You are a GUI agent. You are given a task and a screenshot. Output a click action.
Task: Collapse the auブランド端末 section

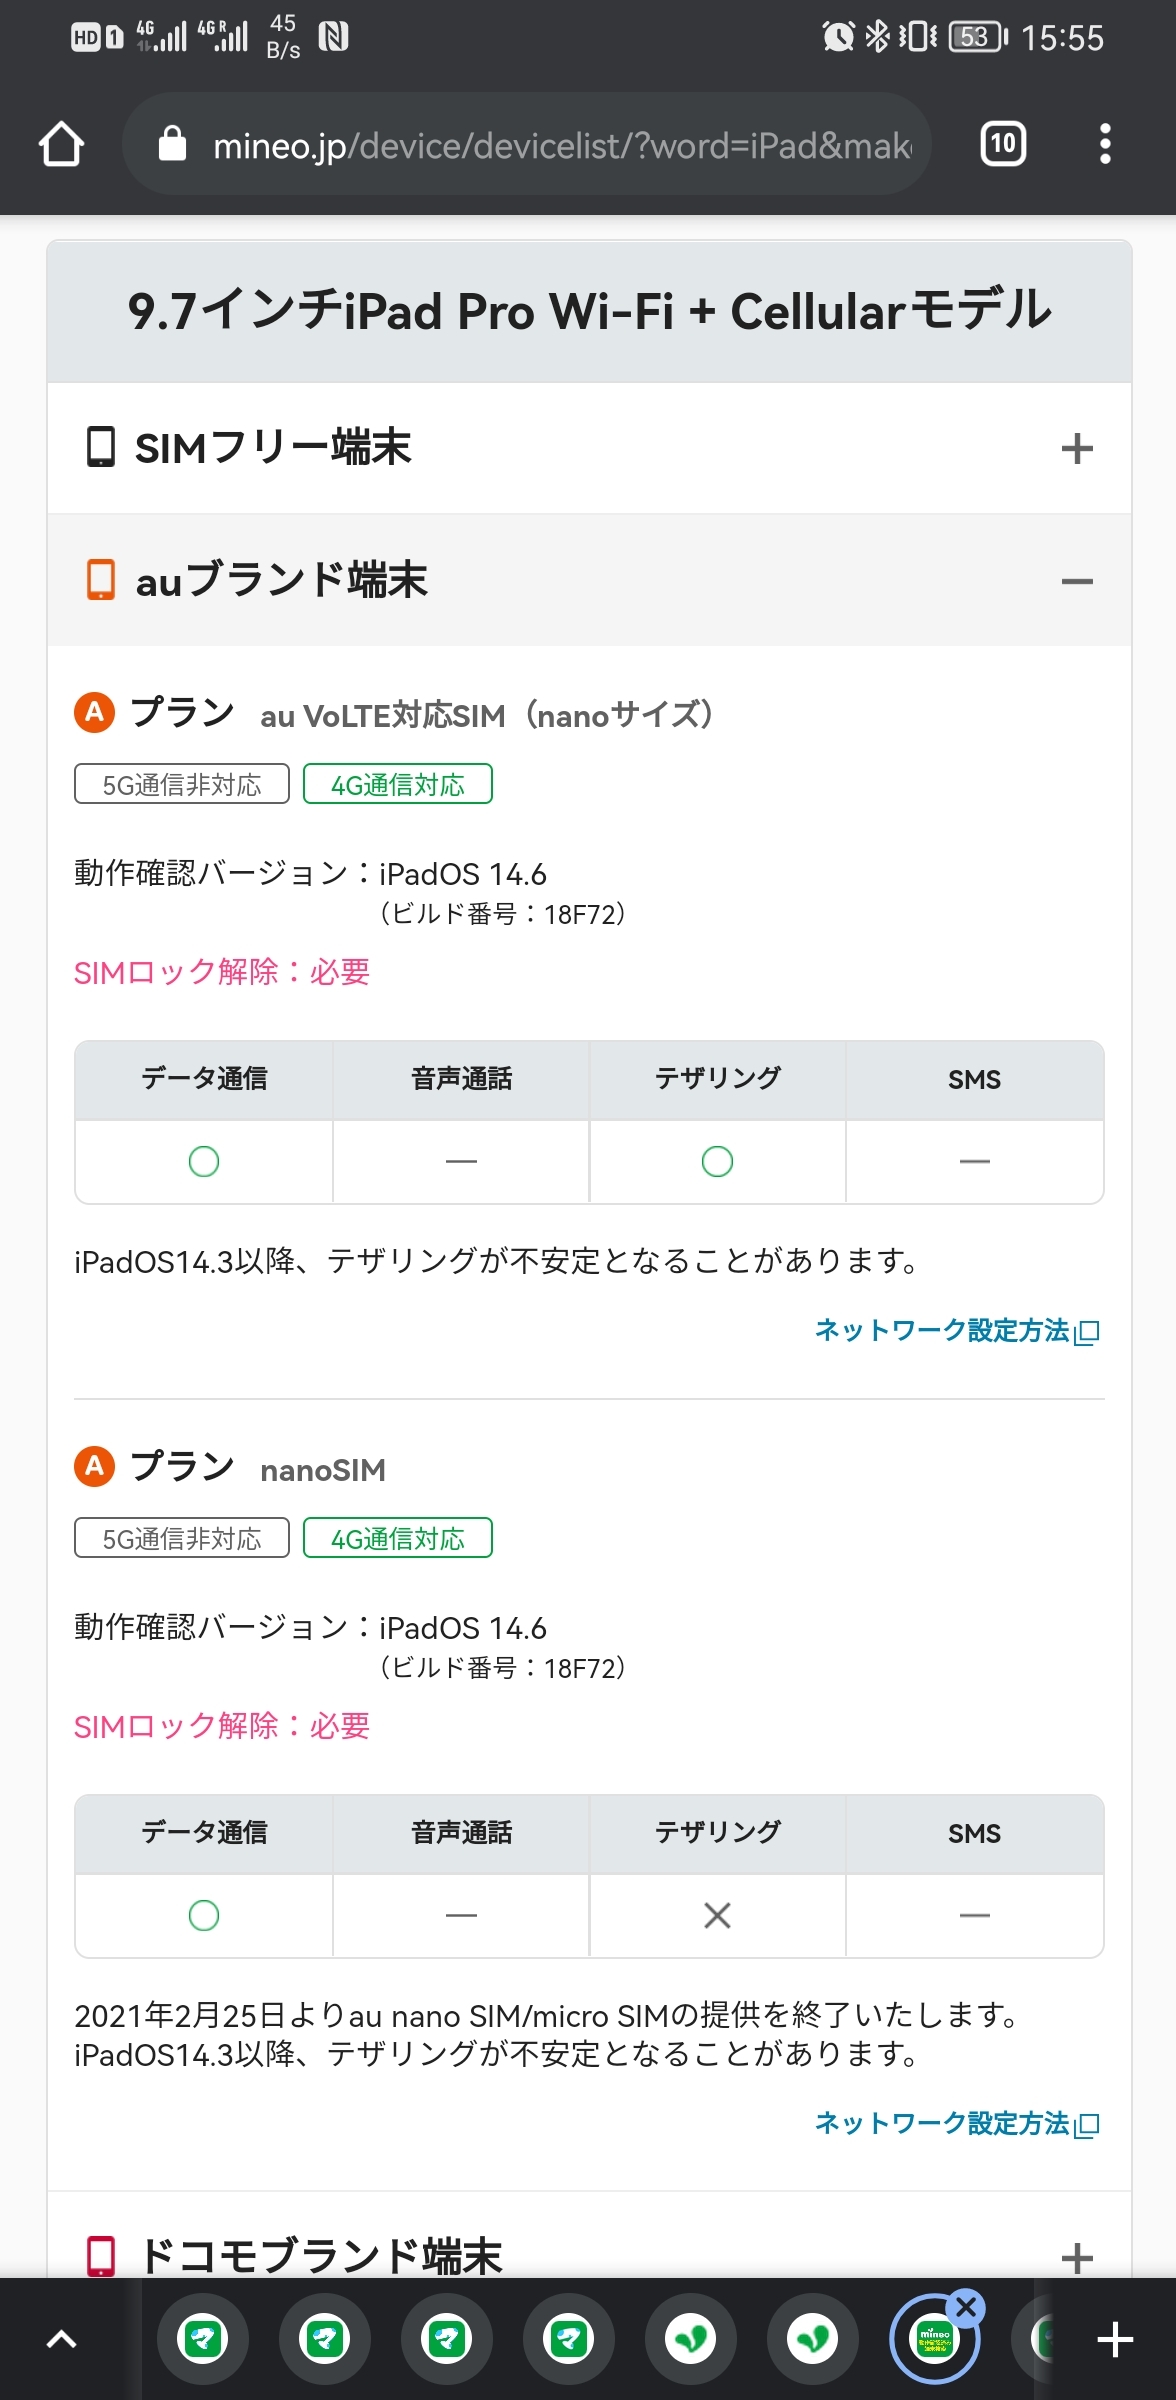pyautogui.click(x=1076, y=581)
